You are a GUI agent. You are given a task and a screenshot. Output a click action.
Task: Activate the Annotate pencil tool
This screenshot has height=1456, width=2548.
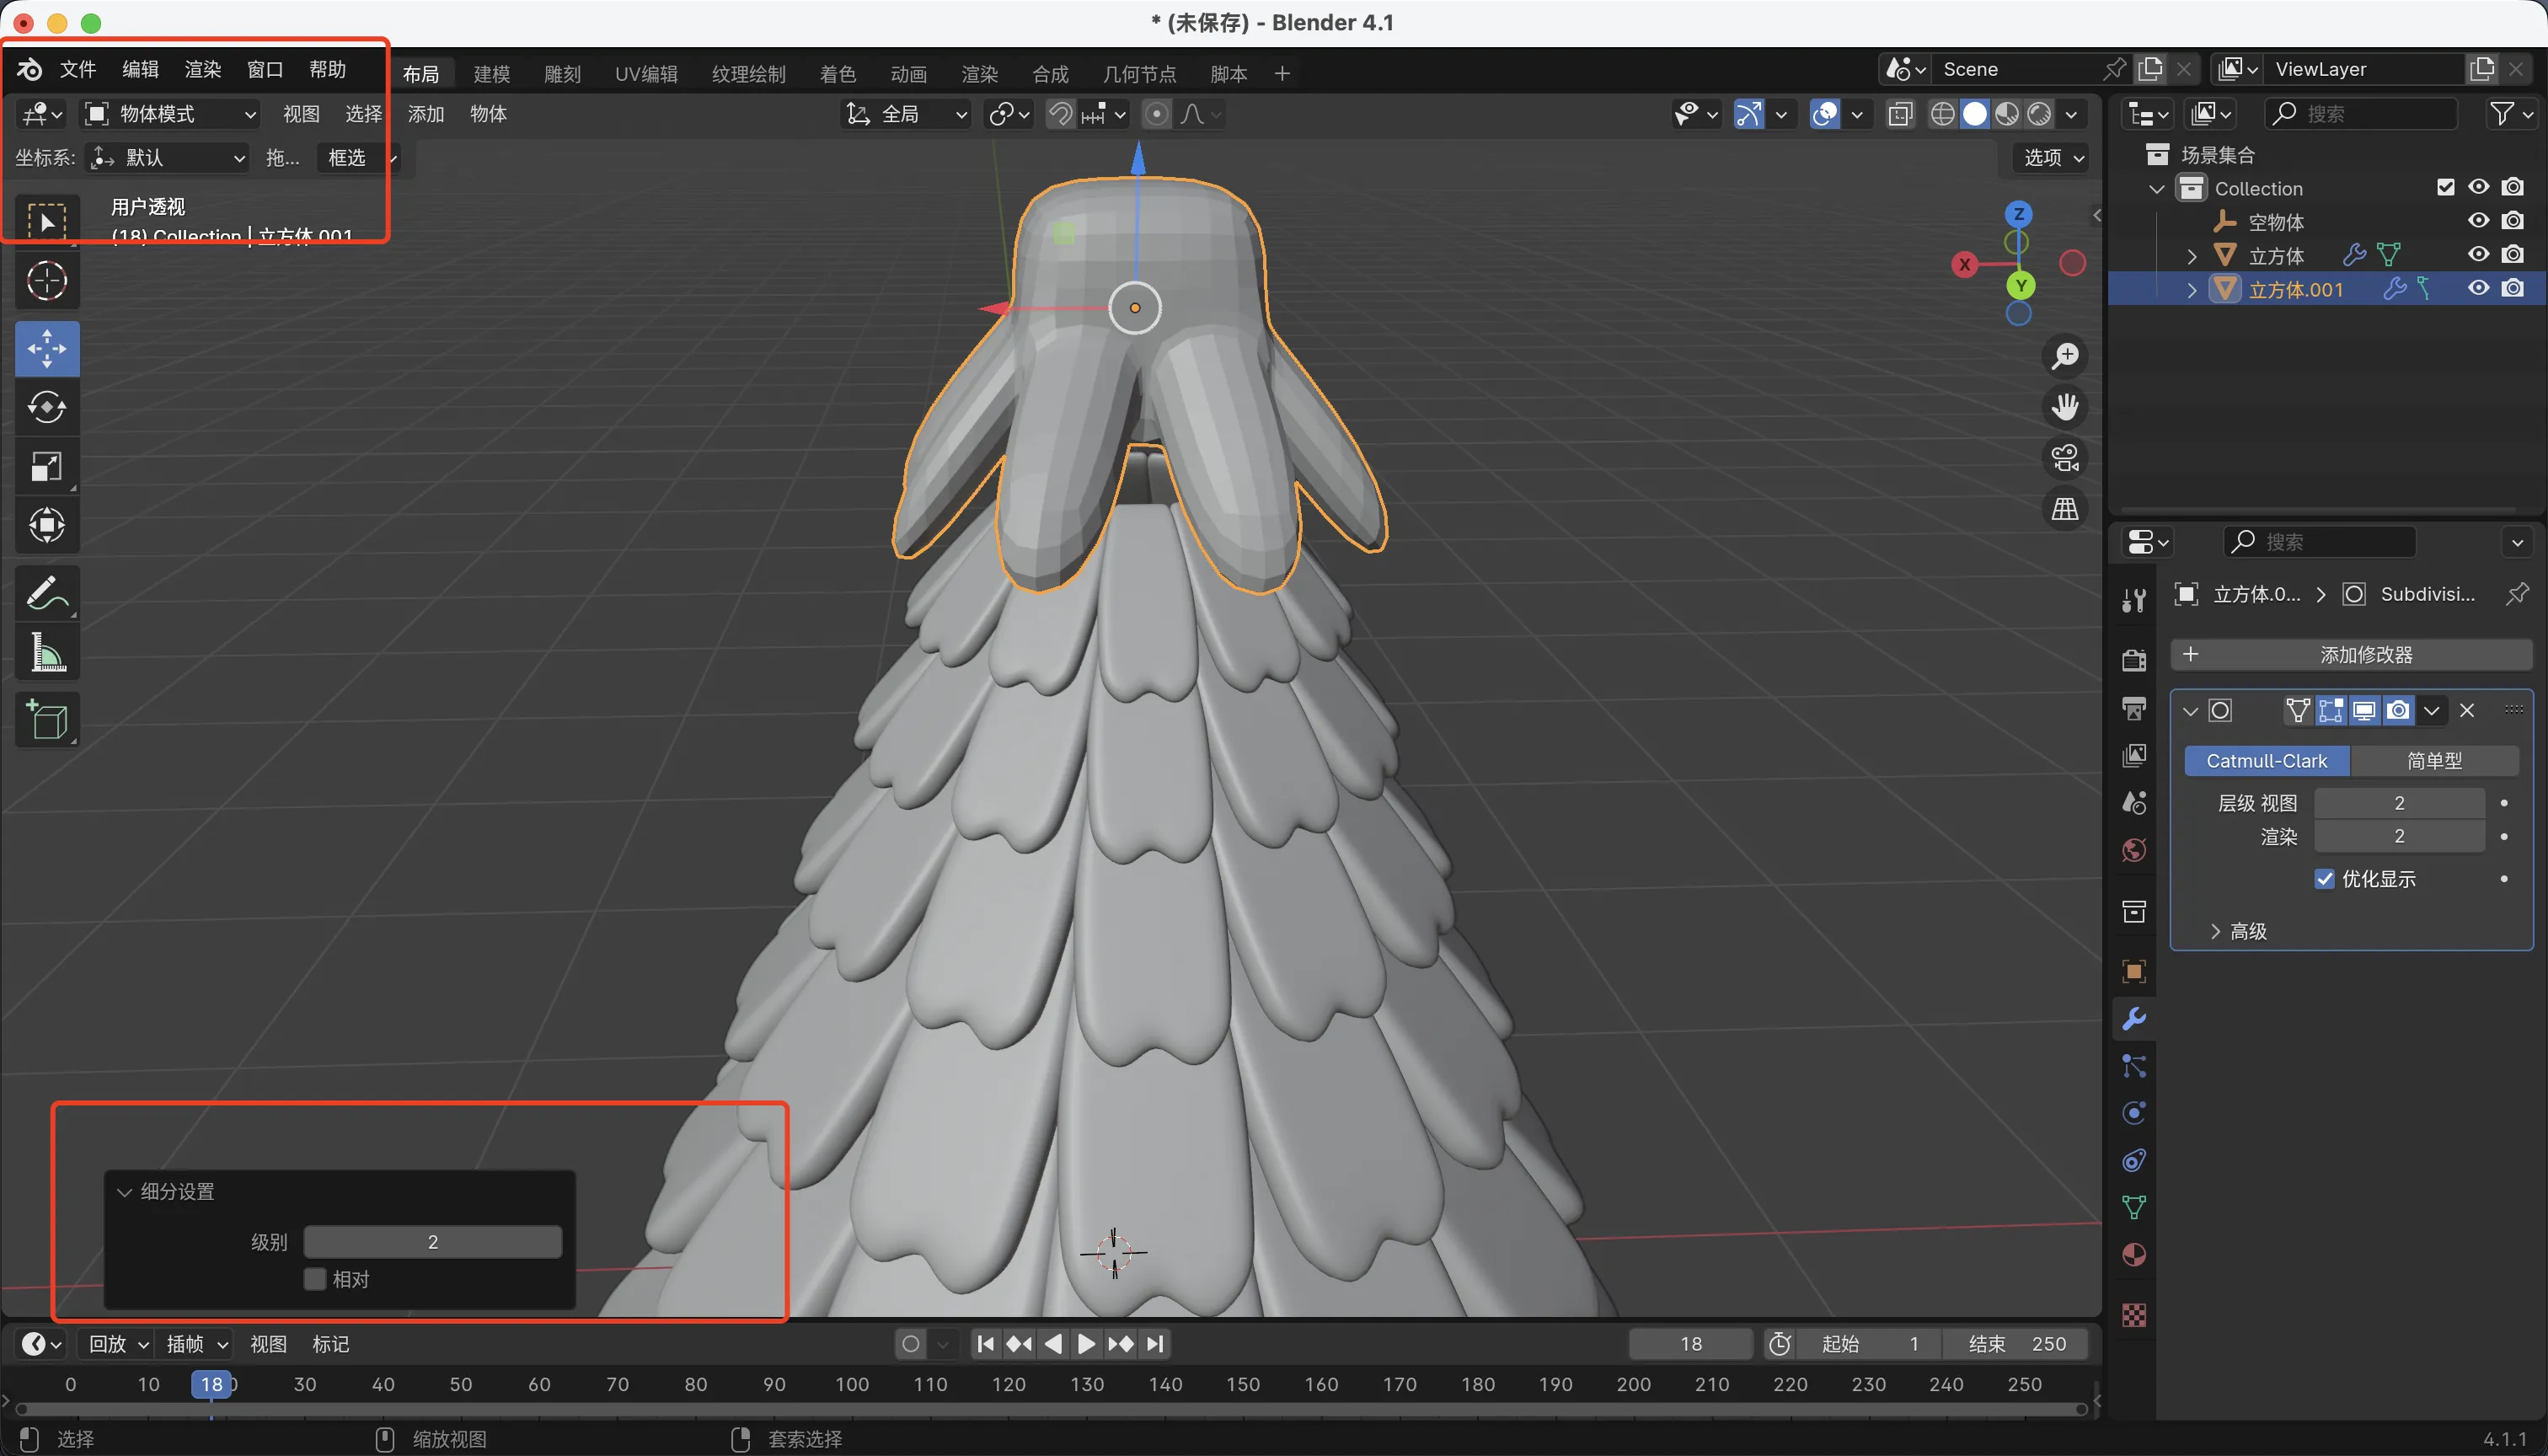(47, 593)
